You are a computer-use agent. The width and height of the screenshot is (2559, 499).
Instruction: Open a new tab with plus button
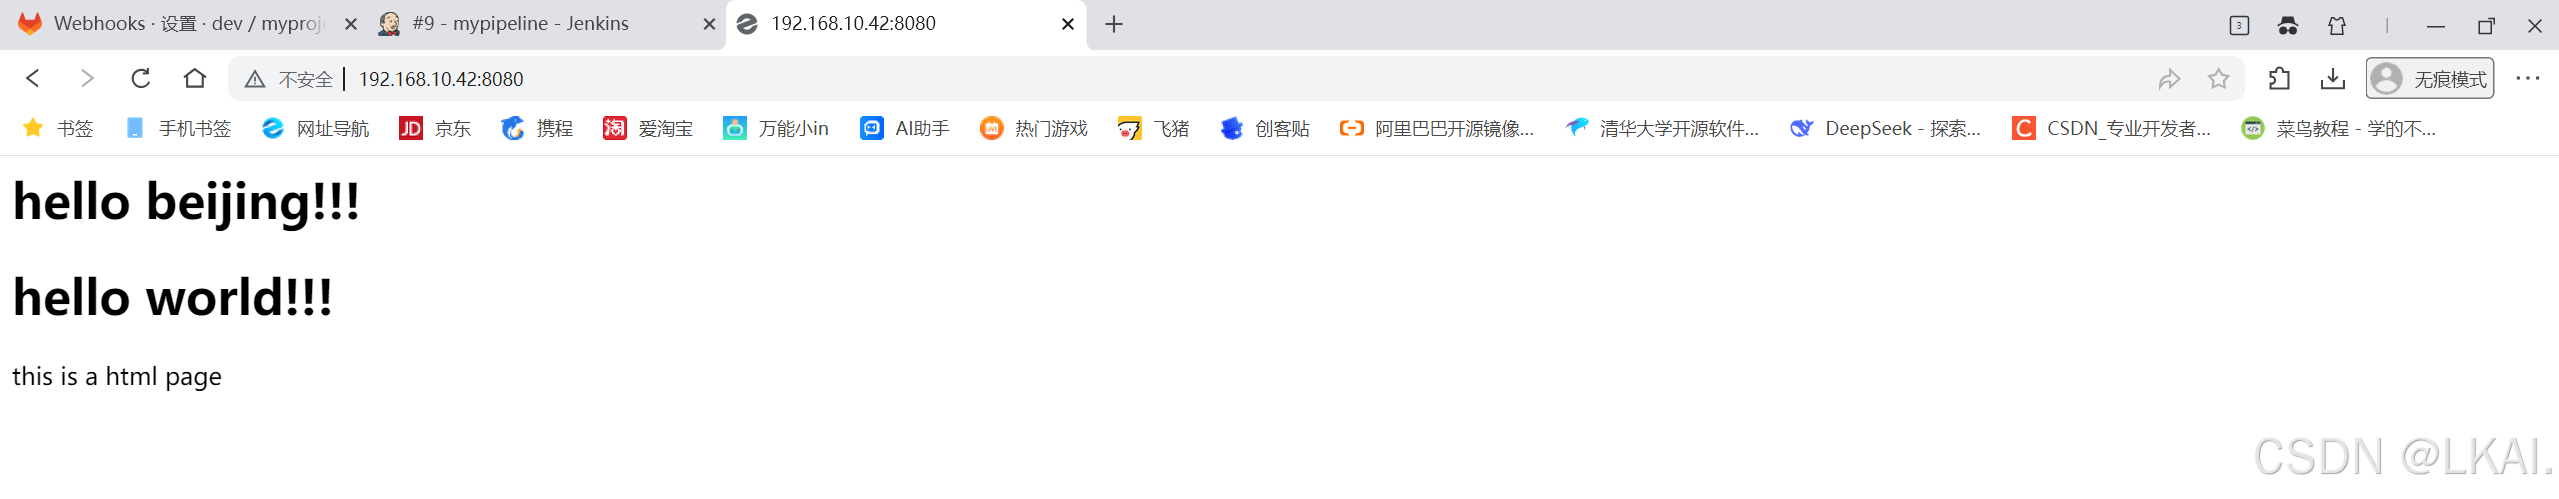point(1114,24)
